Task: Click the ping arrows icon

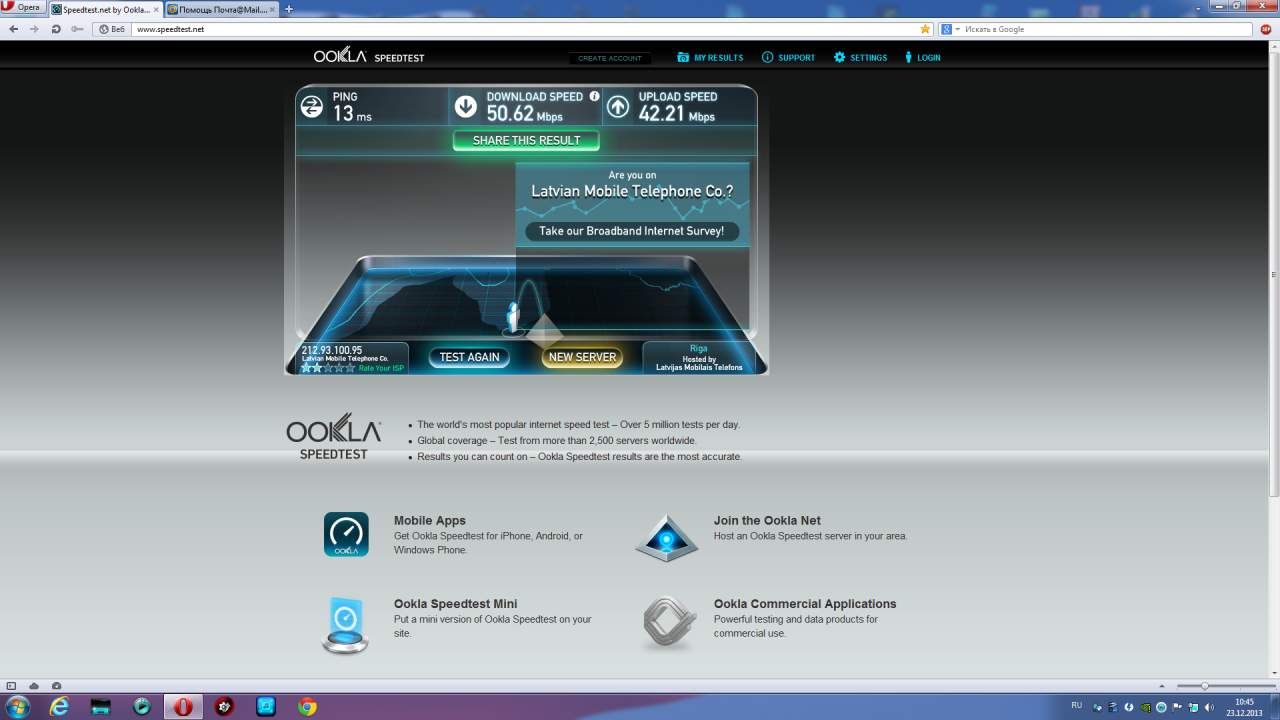Action: 312,106
